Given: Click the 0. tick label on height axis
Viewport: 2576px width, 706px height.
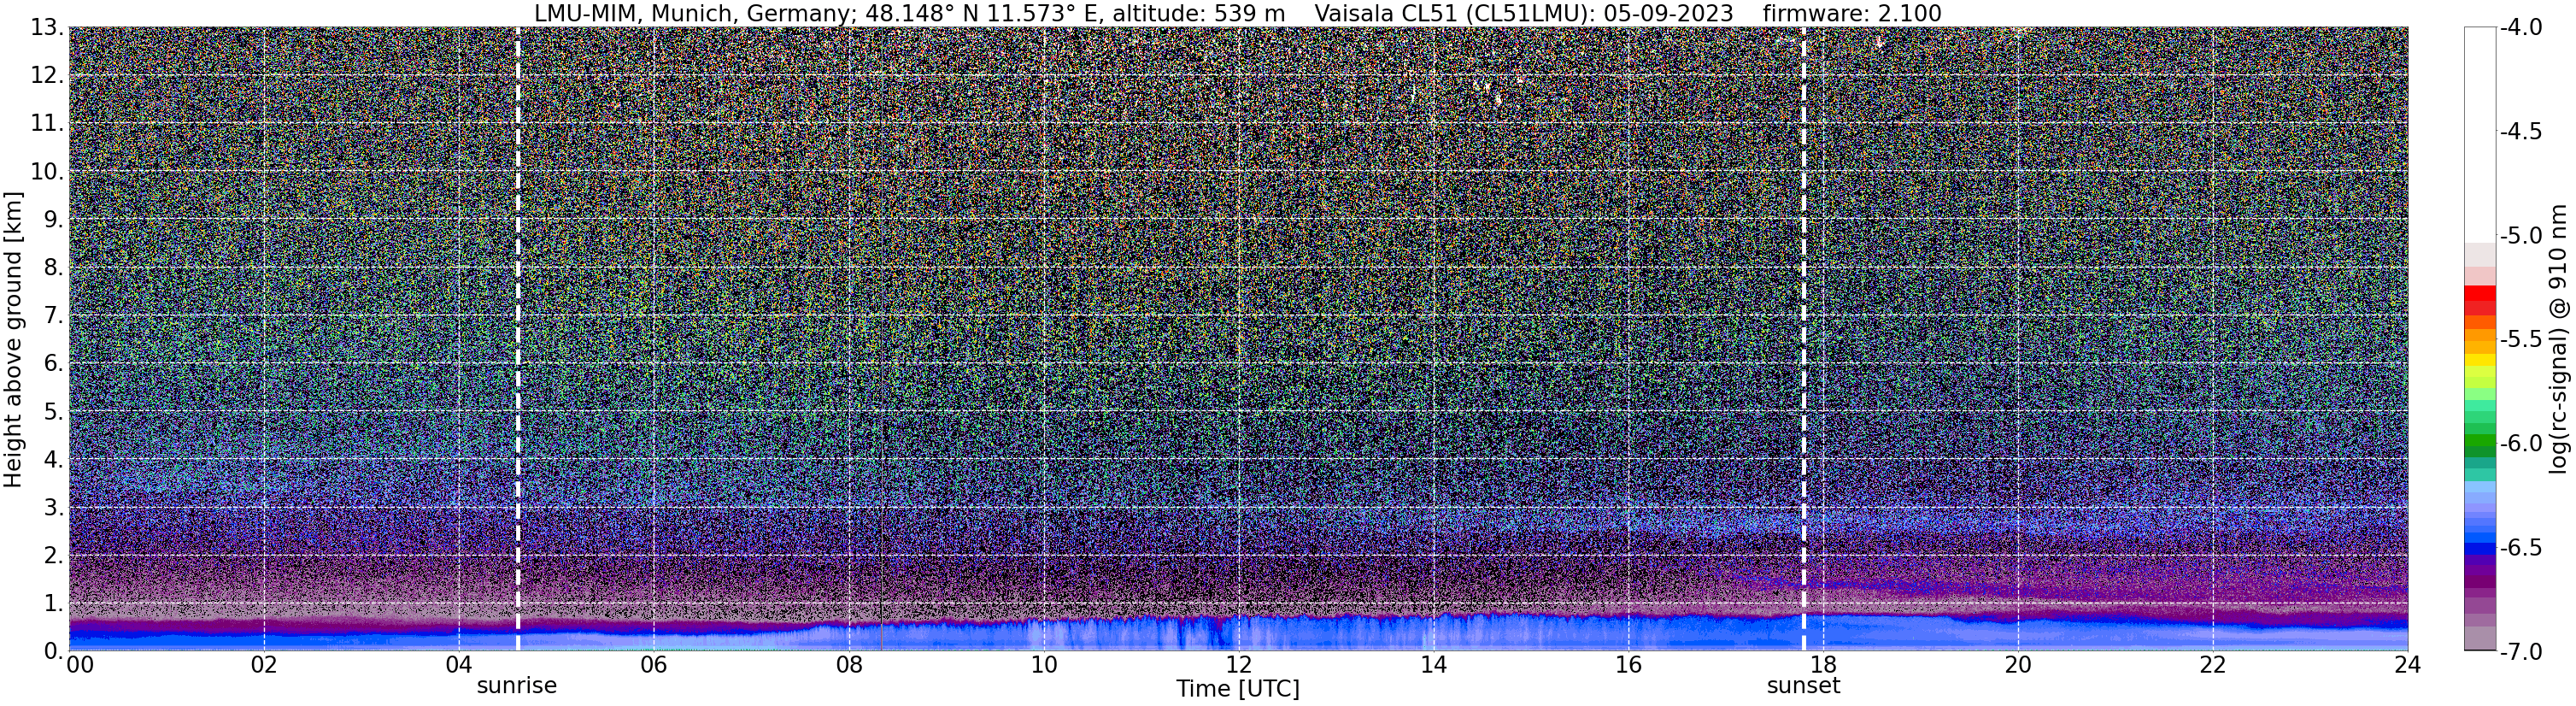Looking at the screenshot, I should pyautogui.click(x=53, y=651).
